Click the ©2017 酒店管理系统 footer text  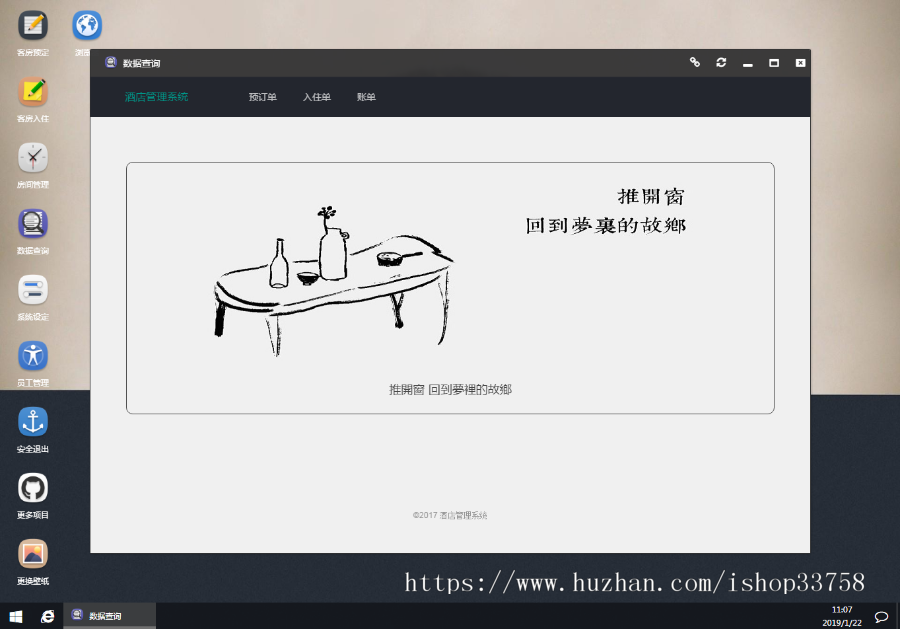[450, 514]
